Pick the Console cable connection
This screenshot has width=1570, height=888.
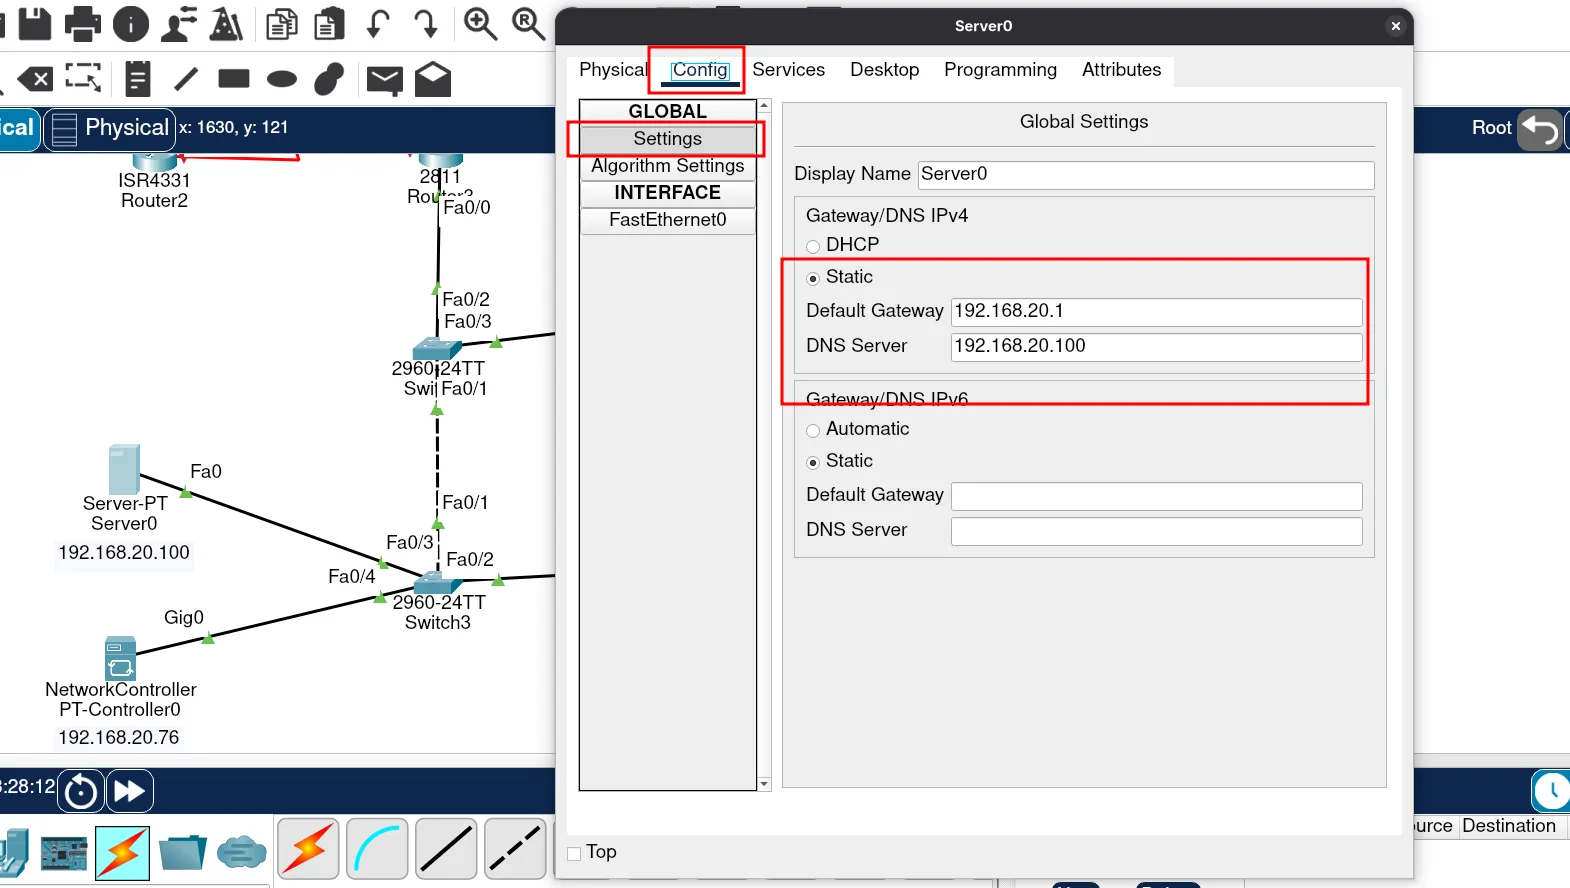(x=377, y=850)
